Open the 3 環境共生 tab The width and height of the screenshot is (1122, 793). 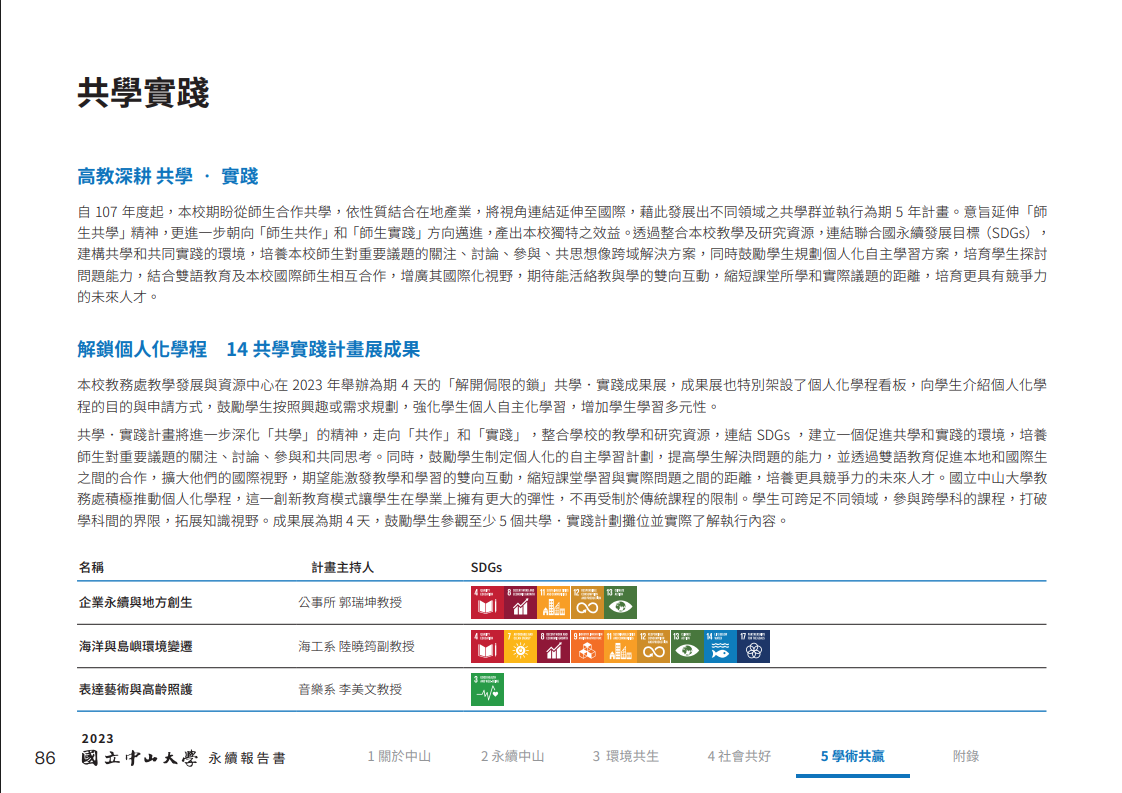(626, 757)
